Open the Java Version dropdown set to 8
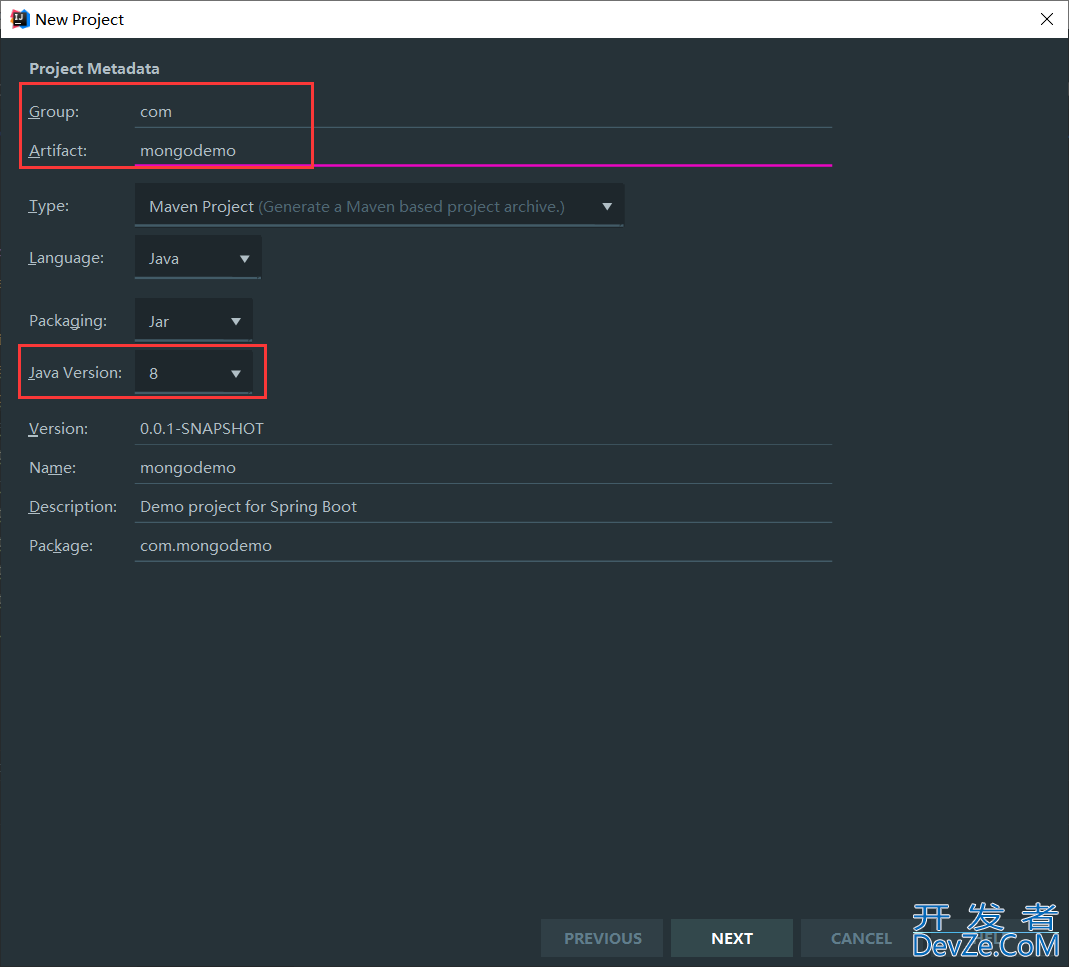This screenshot has height=967, width=1069. (194, 372)
